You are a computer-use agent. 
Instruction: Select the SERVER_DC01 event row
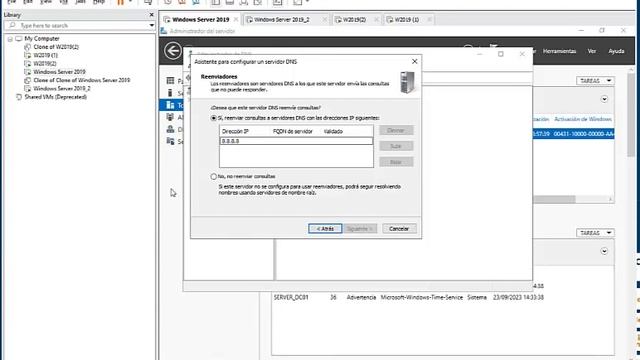pyautogui.click(x=409, y=298)
